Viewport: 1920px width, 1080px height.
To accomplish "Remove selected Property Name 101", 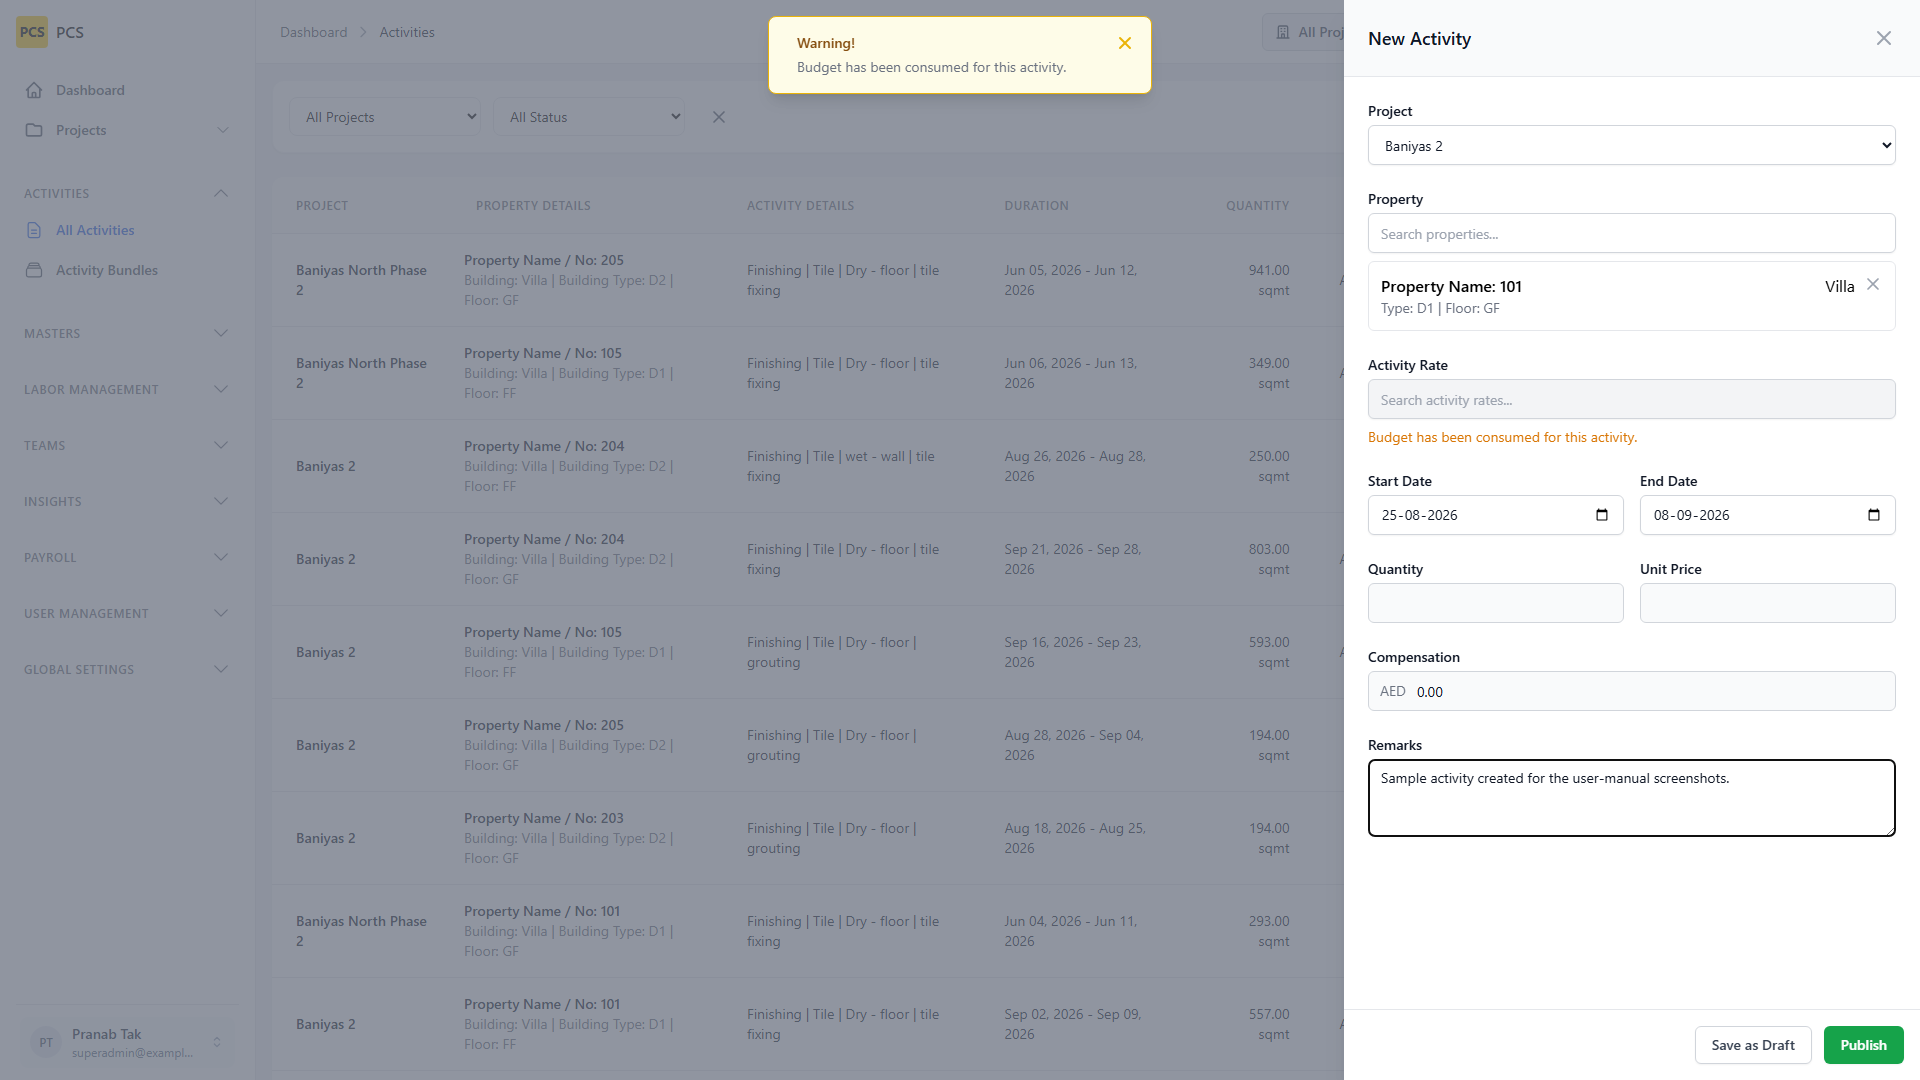I will (x=1873, y=285).
